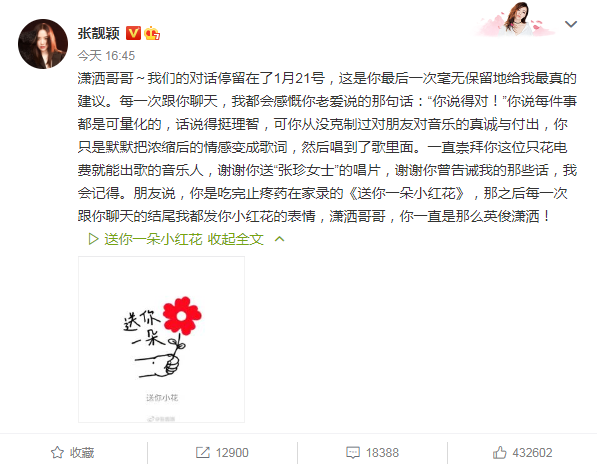Open 张靓颖's profile avatar
Viewport: 597px width, 472px height.
43,44
